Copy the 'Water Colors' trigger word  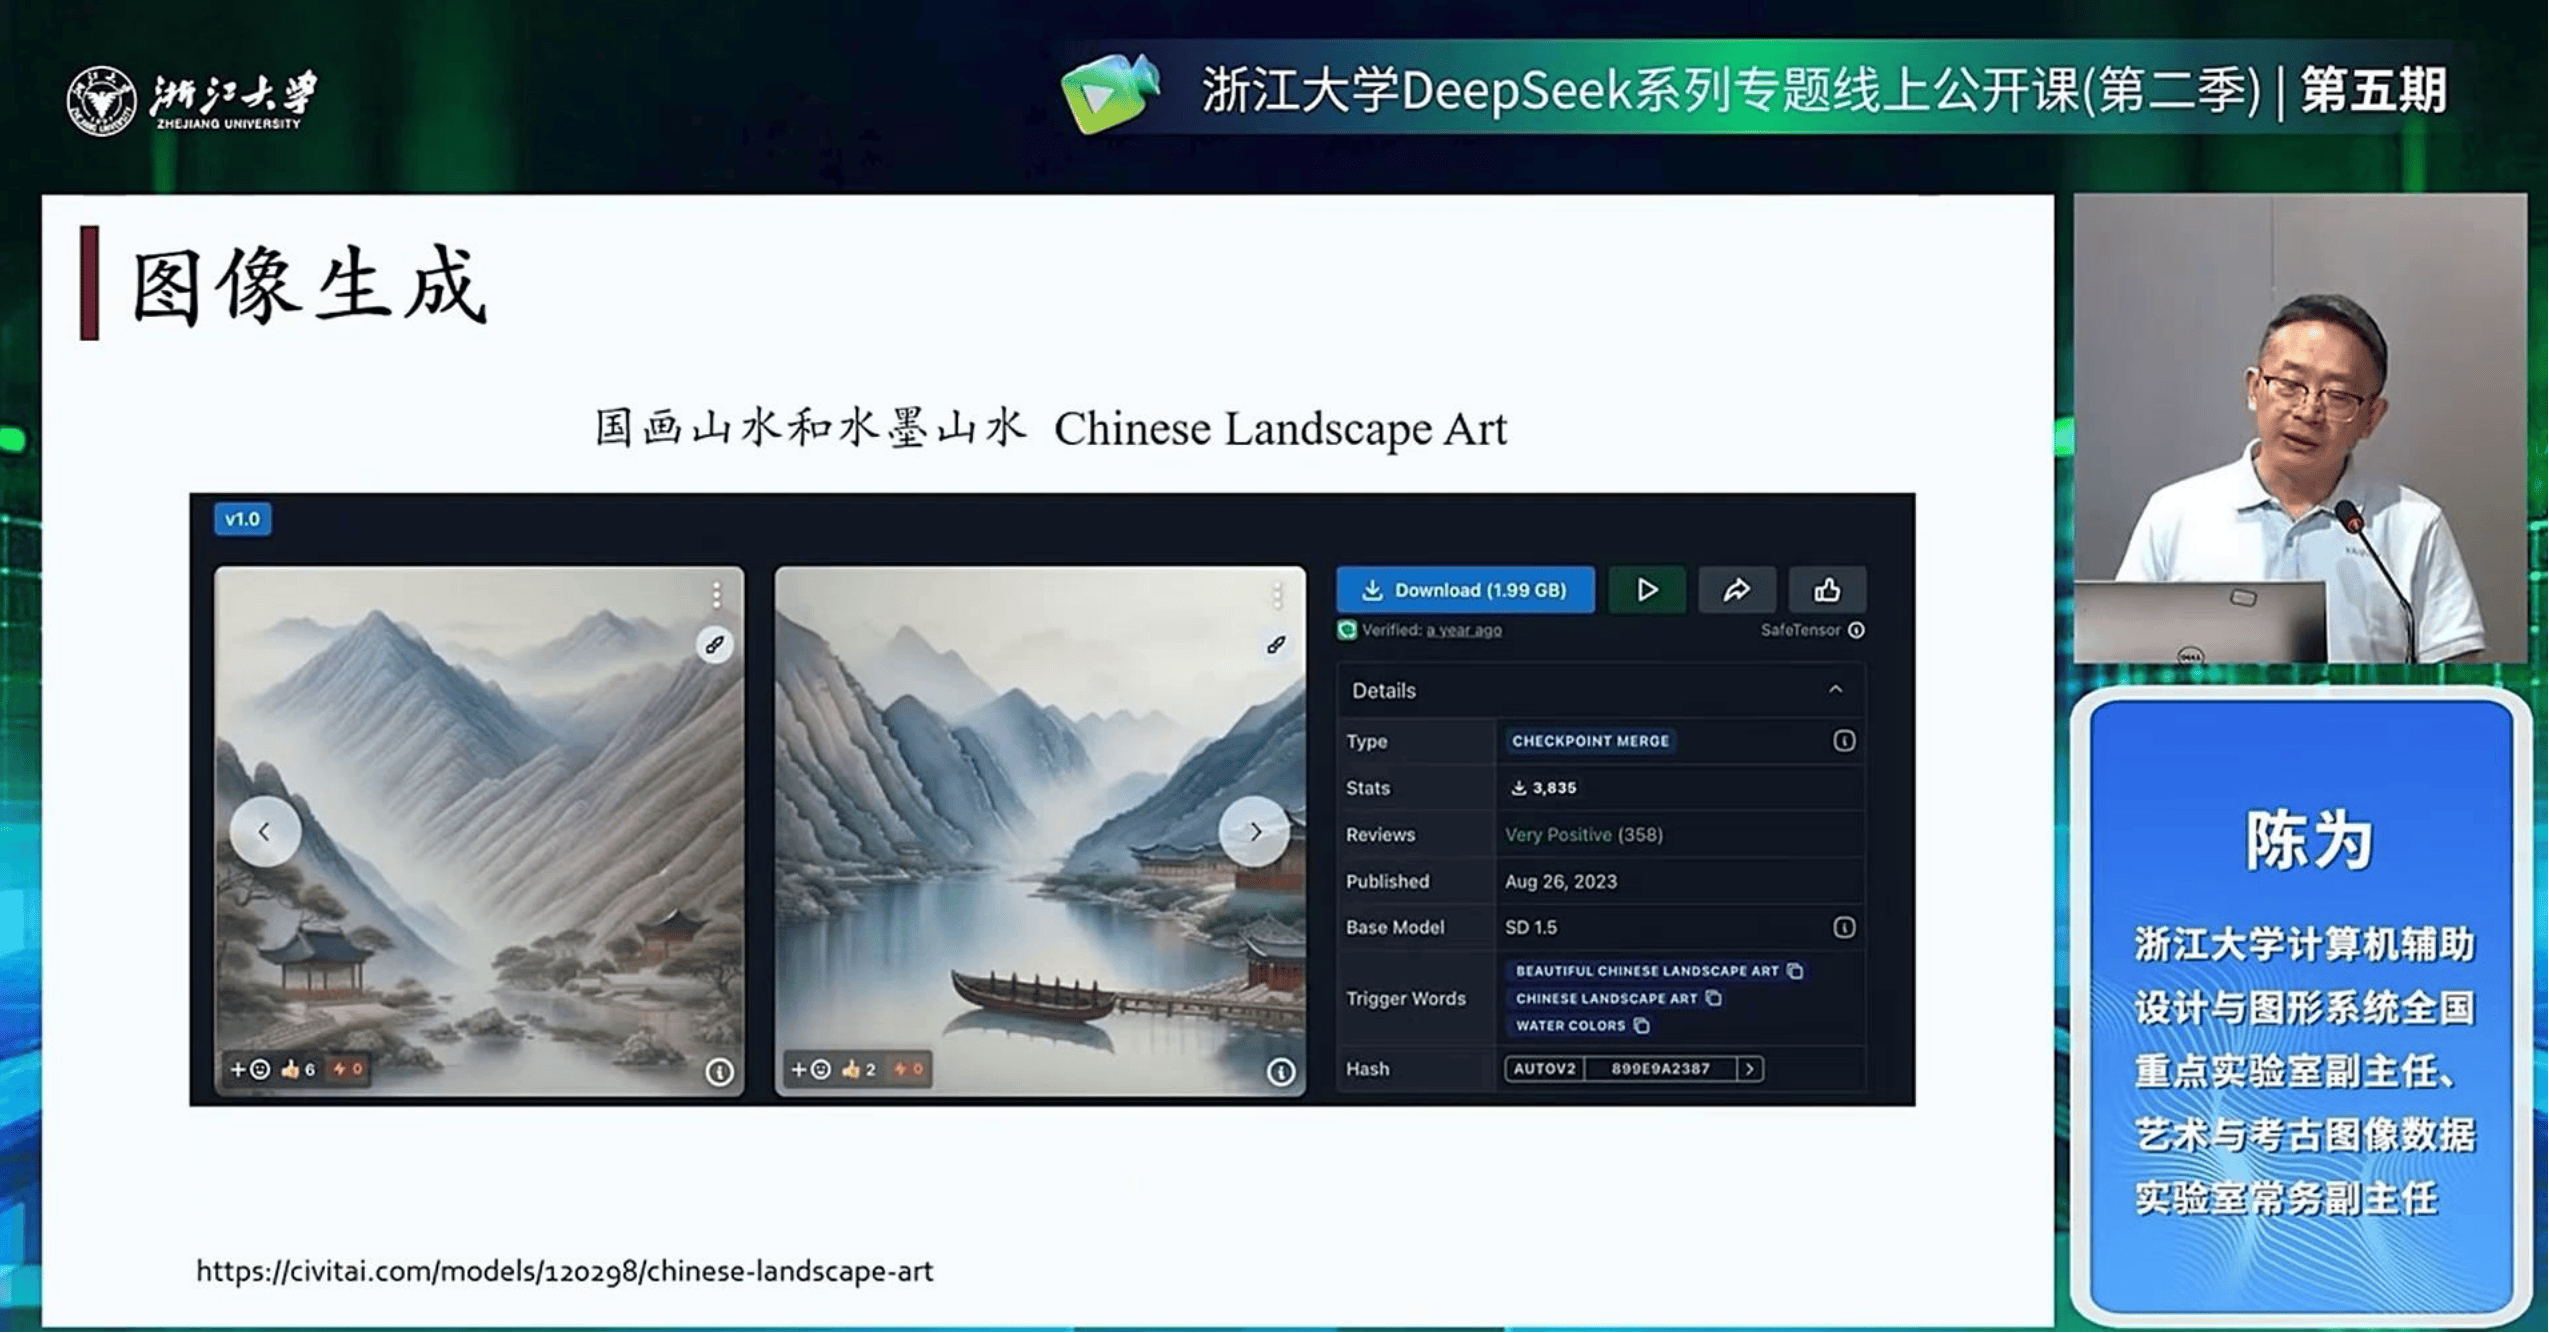coord(1641,1026)
